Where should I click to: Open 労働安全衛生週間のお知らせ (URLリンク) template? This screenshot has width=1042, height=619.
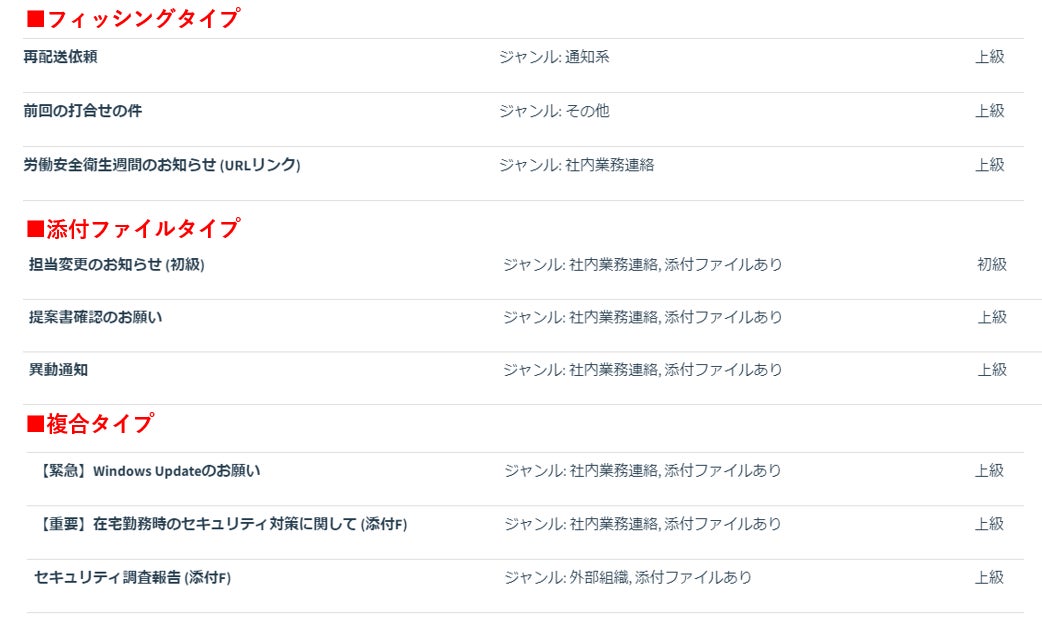(161, 165)
